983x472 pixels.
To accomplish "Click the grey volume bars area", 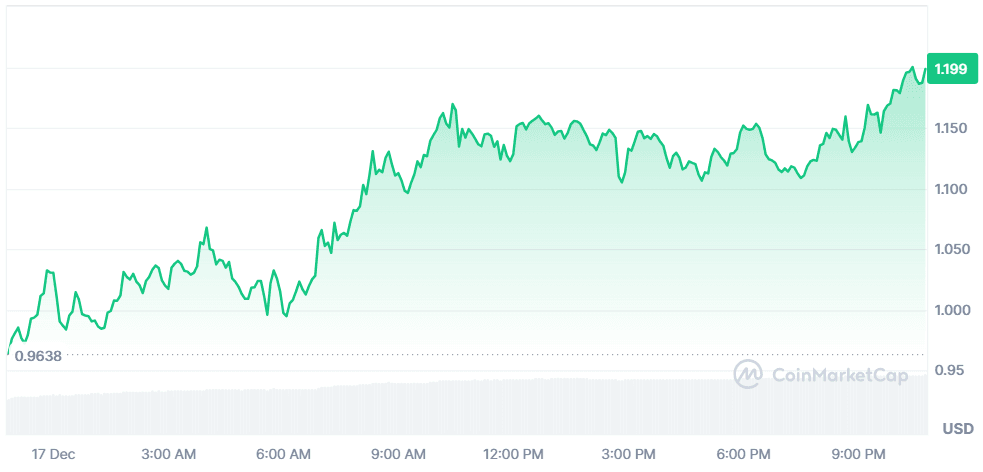I will pos(400,410).
